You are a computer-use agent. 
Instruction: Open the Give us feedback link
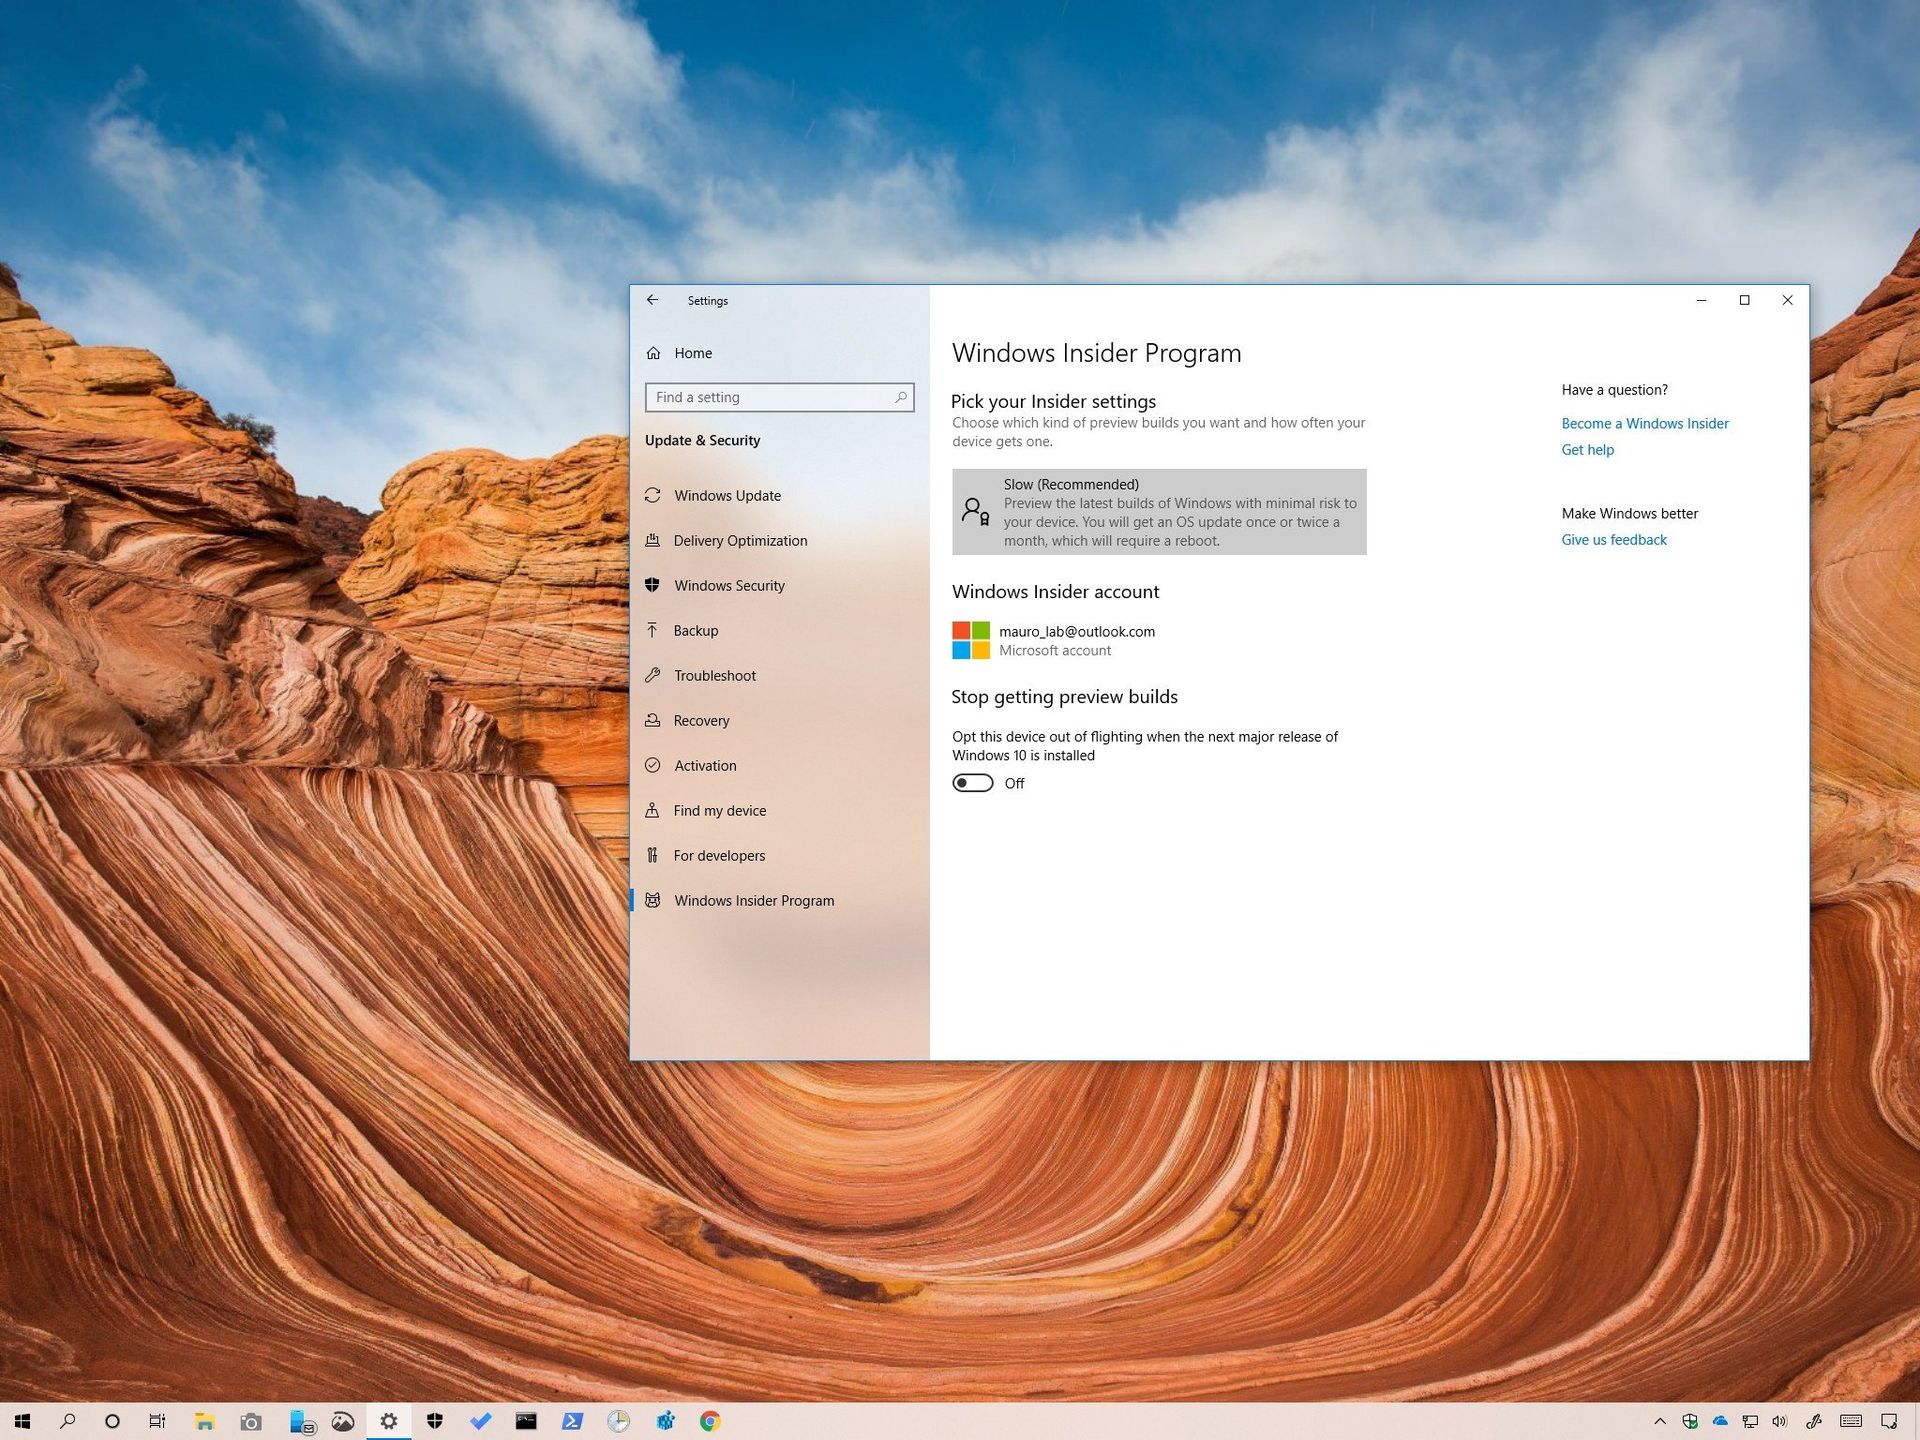(1613, 539)
